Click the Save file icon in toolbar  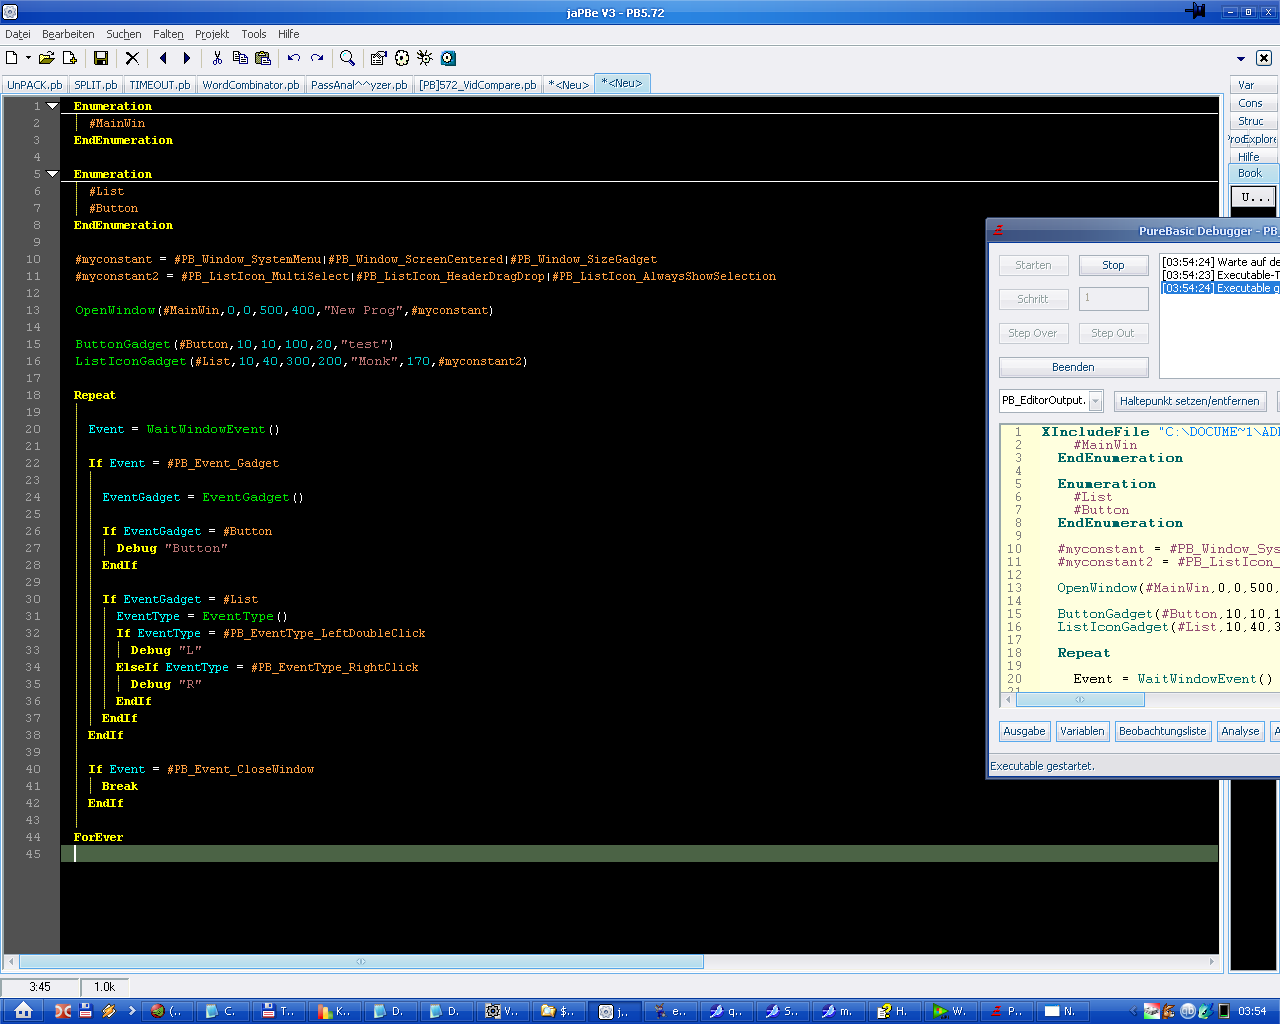[100, 59]
